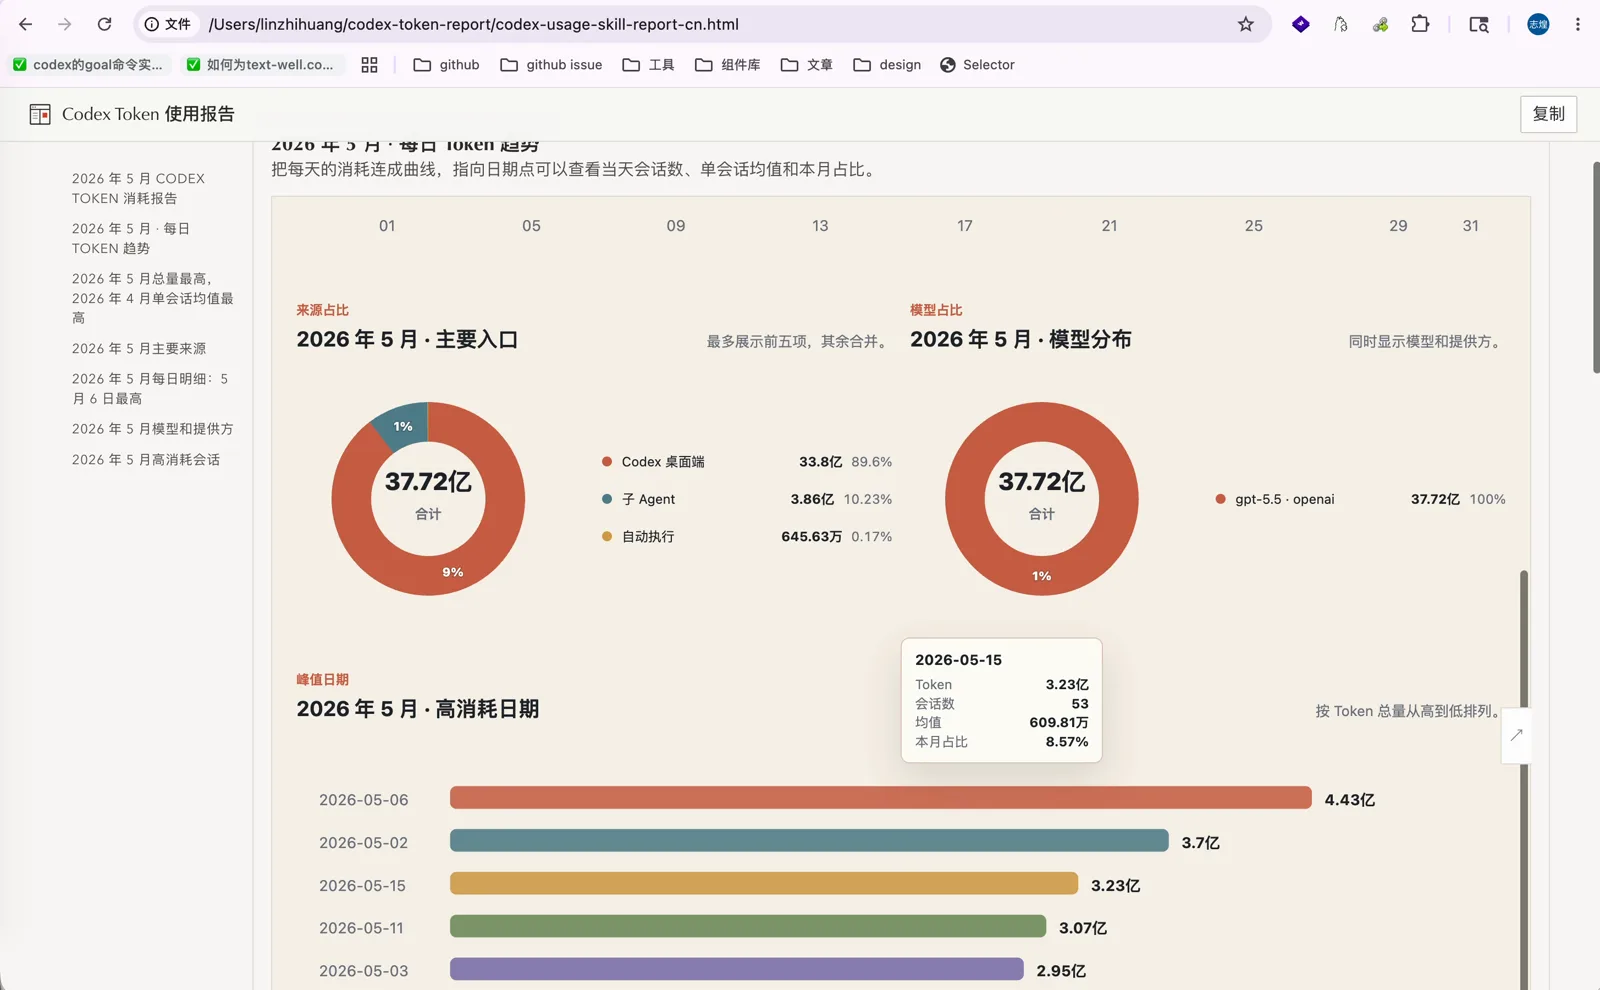Click the model distribution donut chart
1600x990 pixels.
pos(1042,498)
